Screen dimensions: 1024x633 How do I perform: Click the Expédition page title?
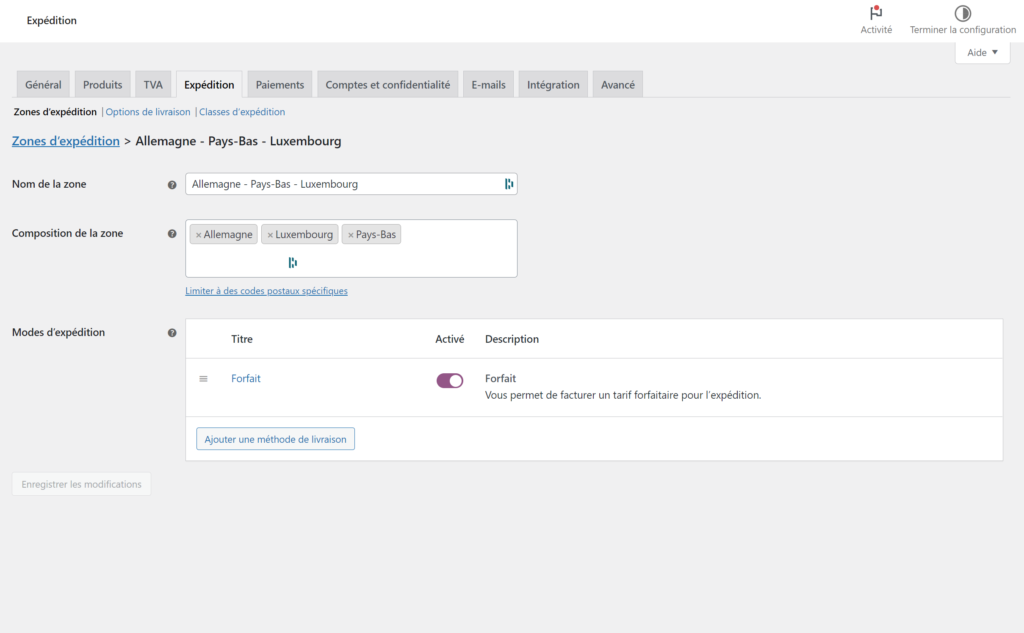[x=52, y=20]
